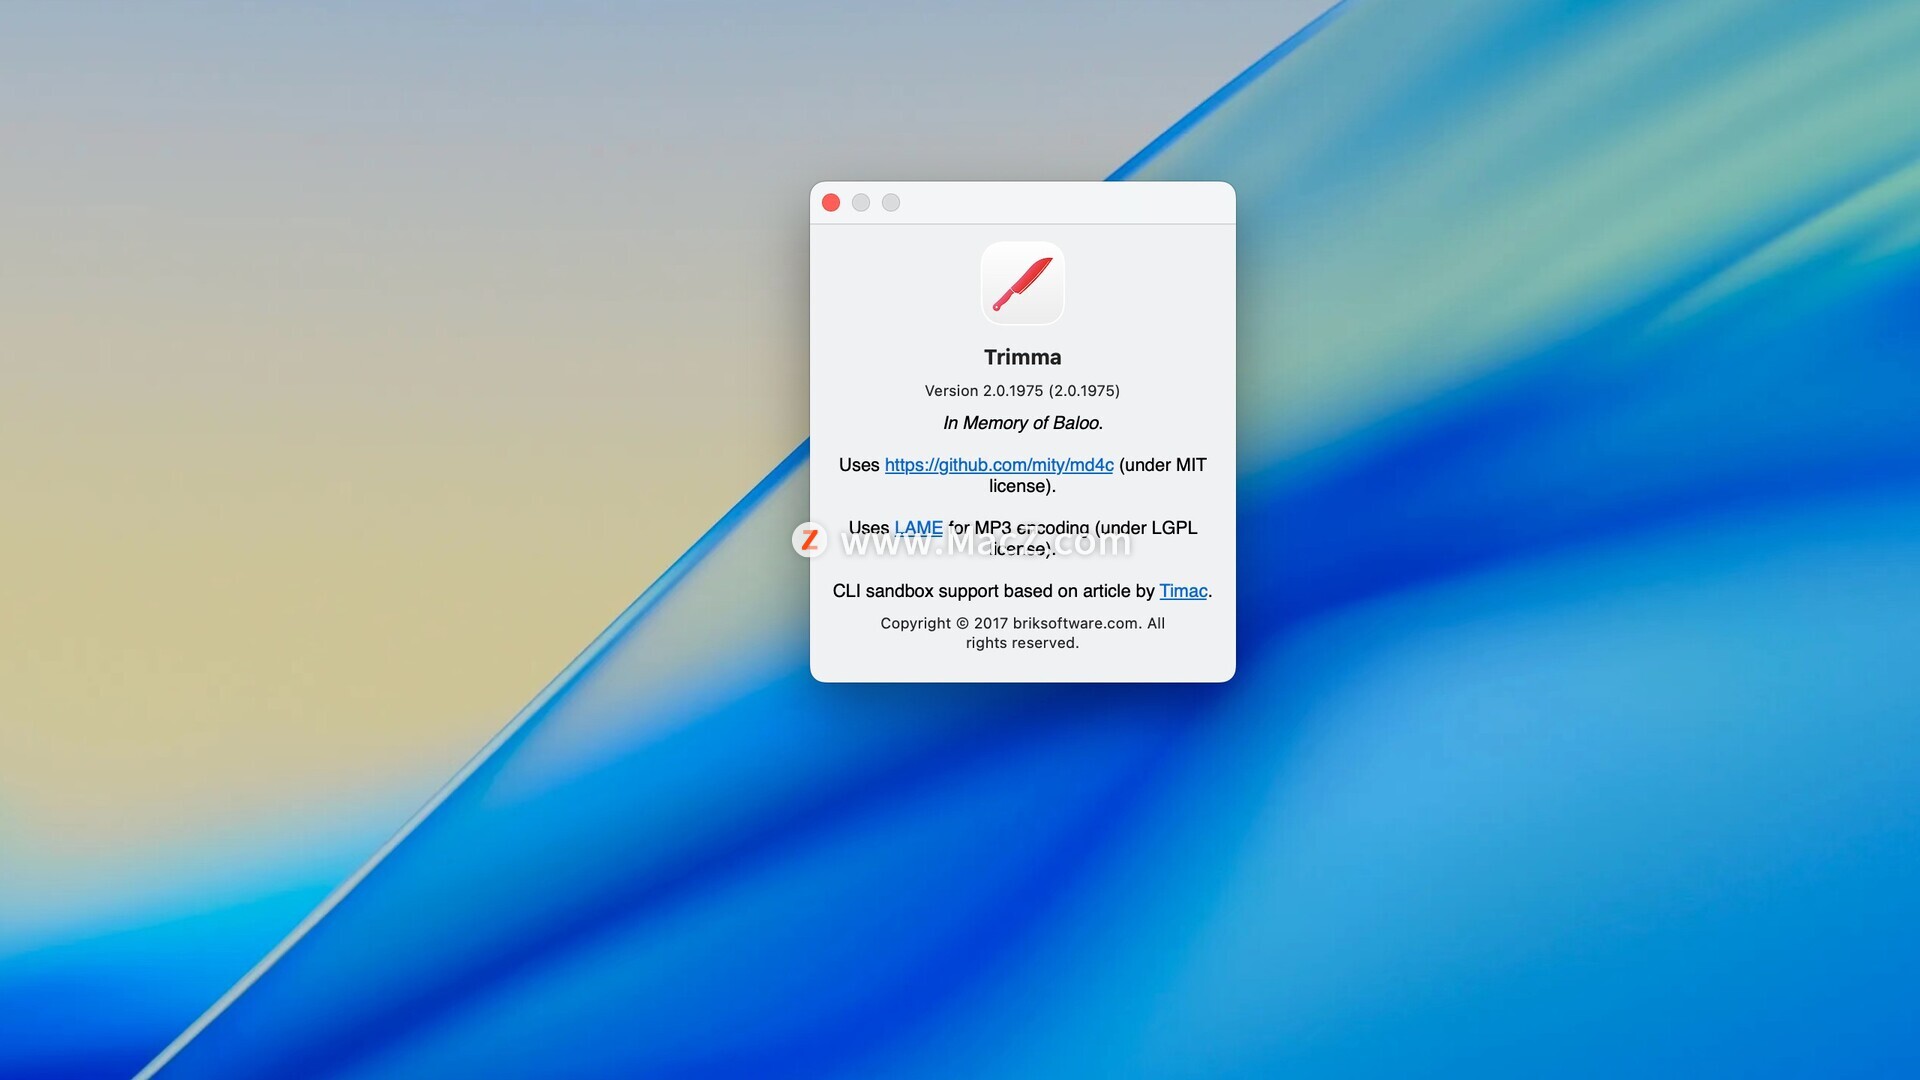Click the 'In Memory of Baloo' line
1920x1080 pixels.
1022,423
